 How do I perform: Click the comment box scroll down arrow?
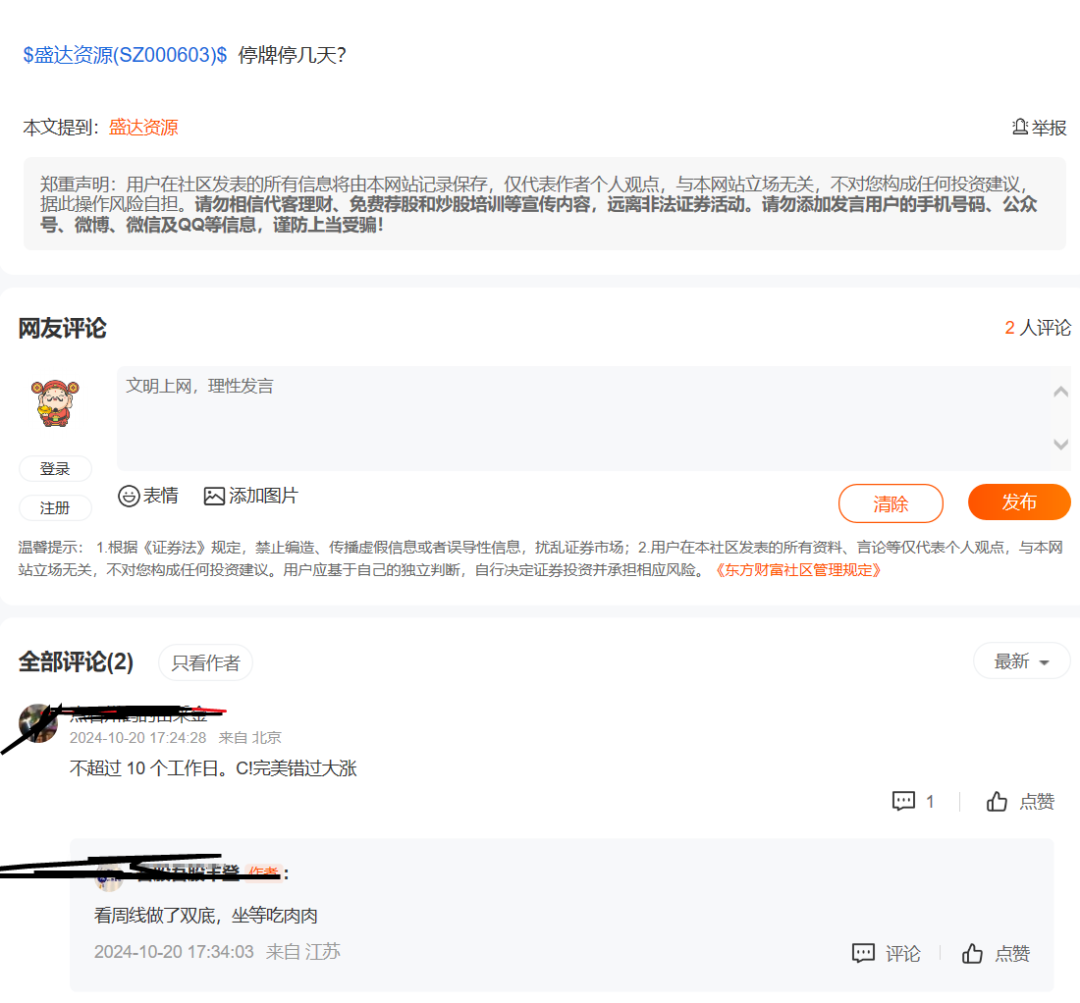point(1061,444)
